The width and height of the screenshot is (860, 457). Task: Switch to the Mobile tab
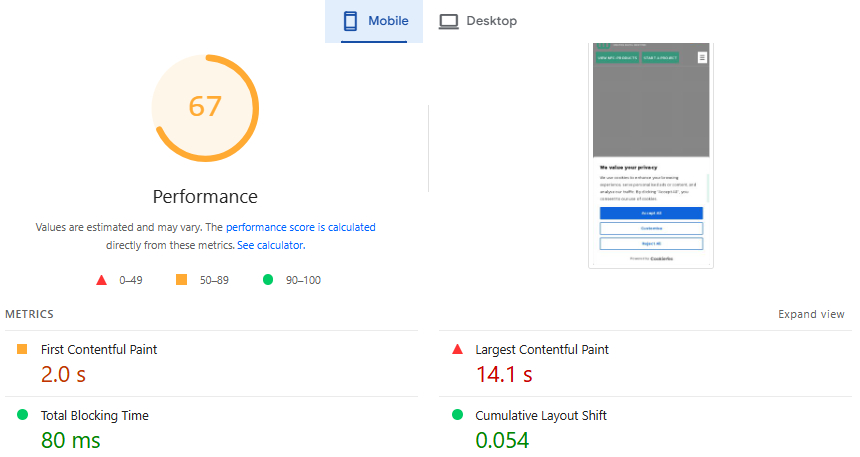pos(374,21)
